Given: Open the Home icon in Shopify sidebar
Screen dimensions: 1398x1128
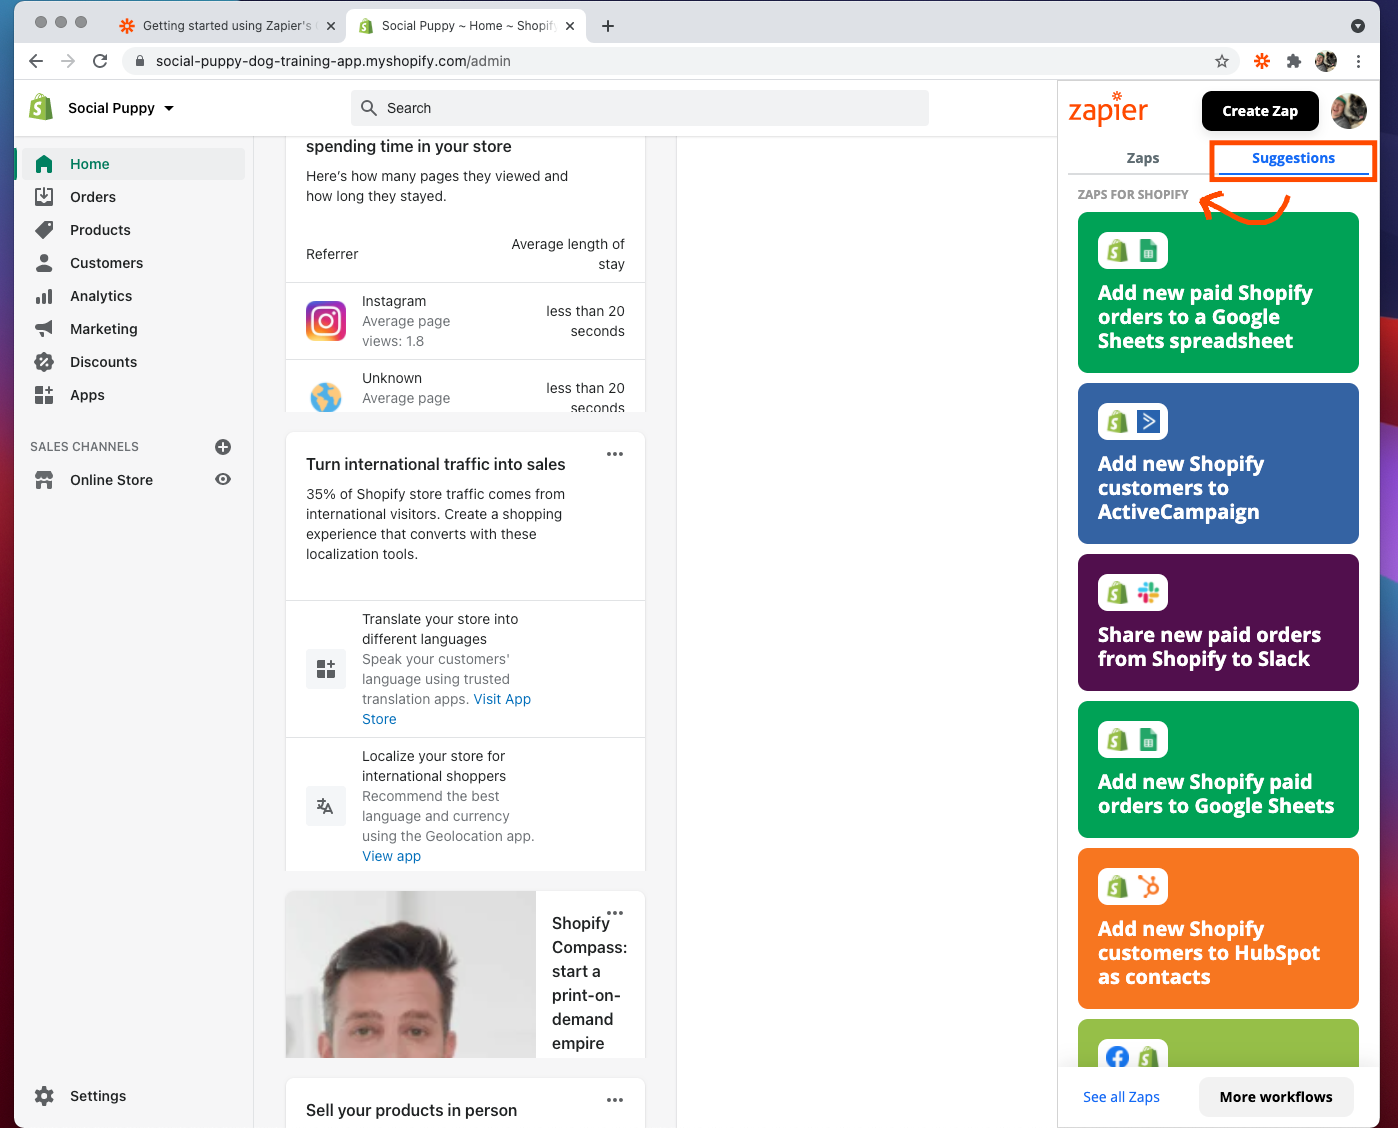Looking at the screenshot, I should click(x=44, y=164).
